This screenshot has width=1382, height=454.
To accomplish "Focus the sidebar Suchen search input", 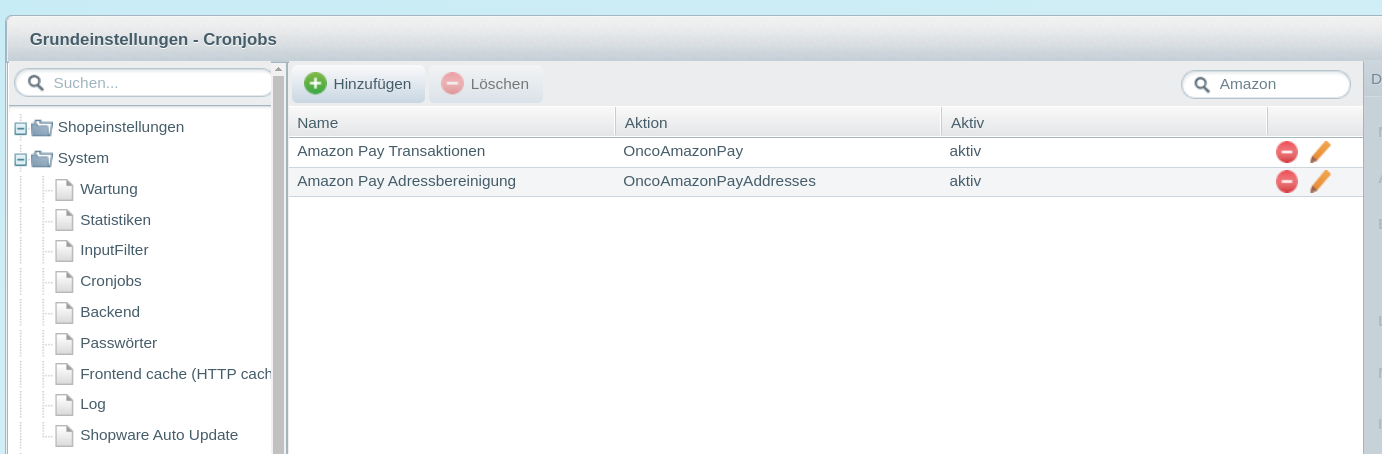I will coord(155,83).
